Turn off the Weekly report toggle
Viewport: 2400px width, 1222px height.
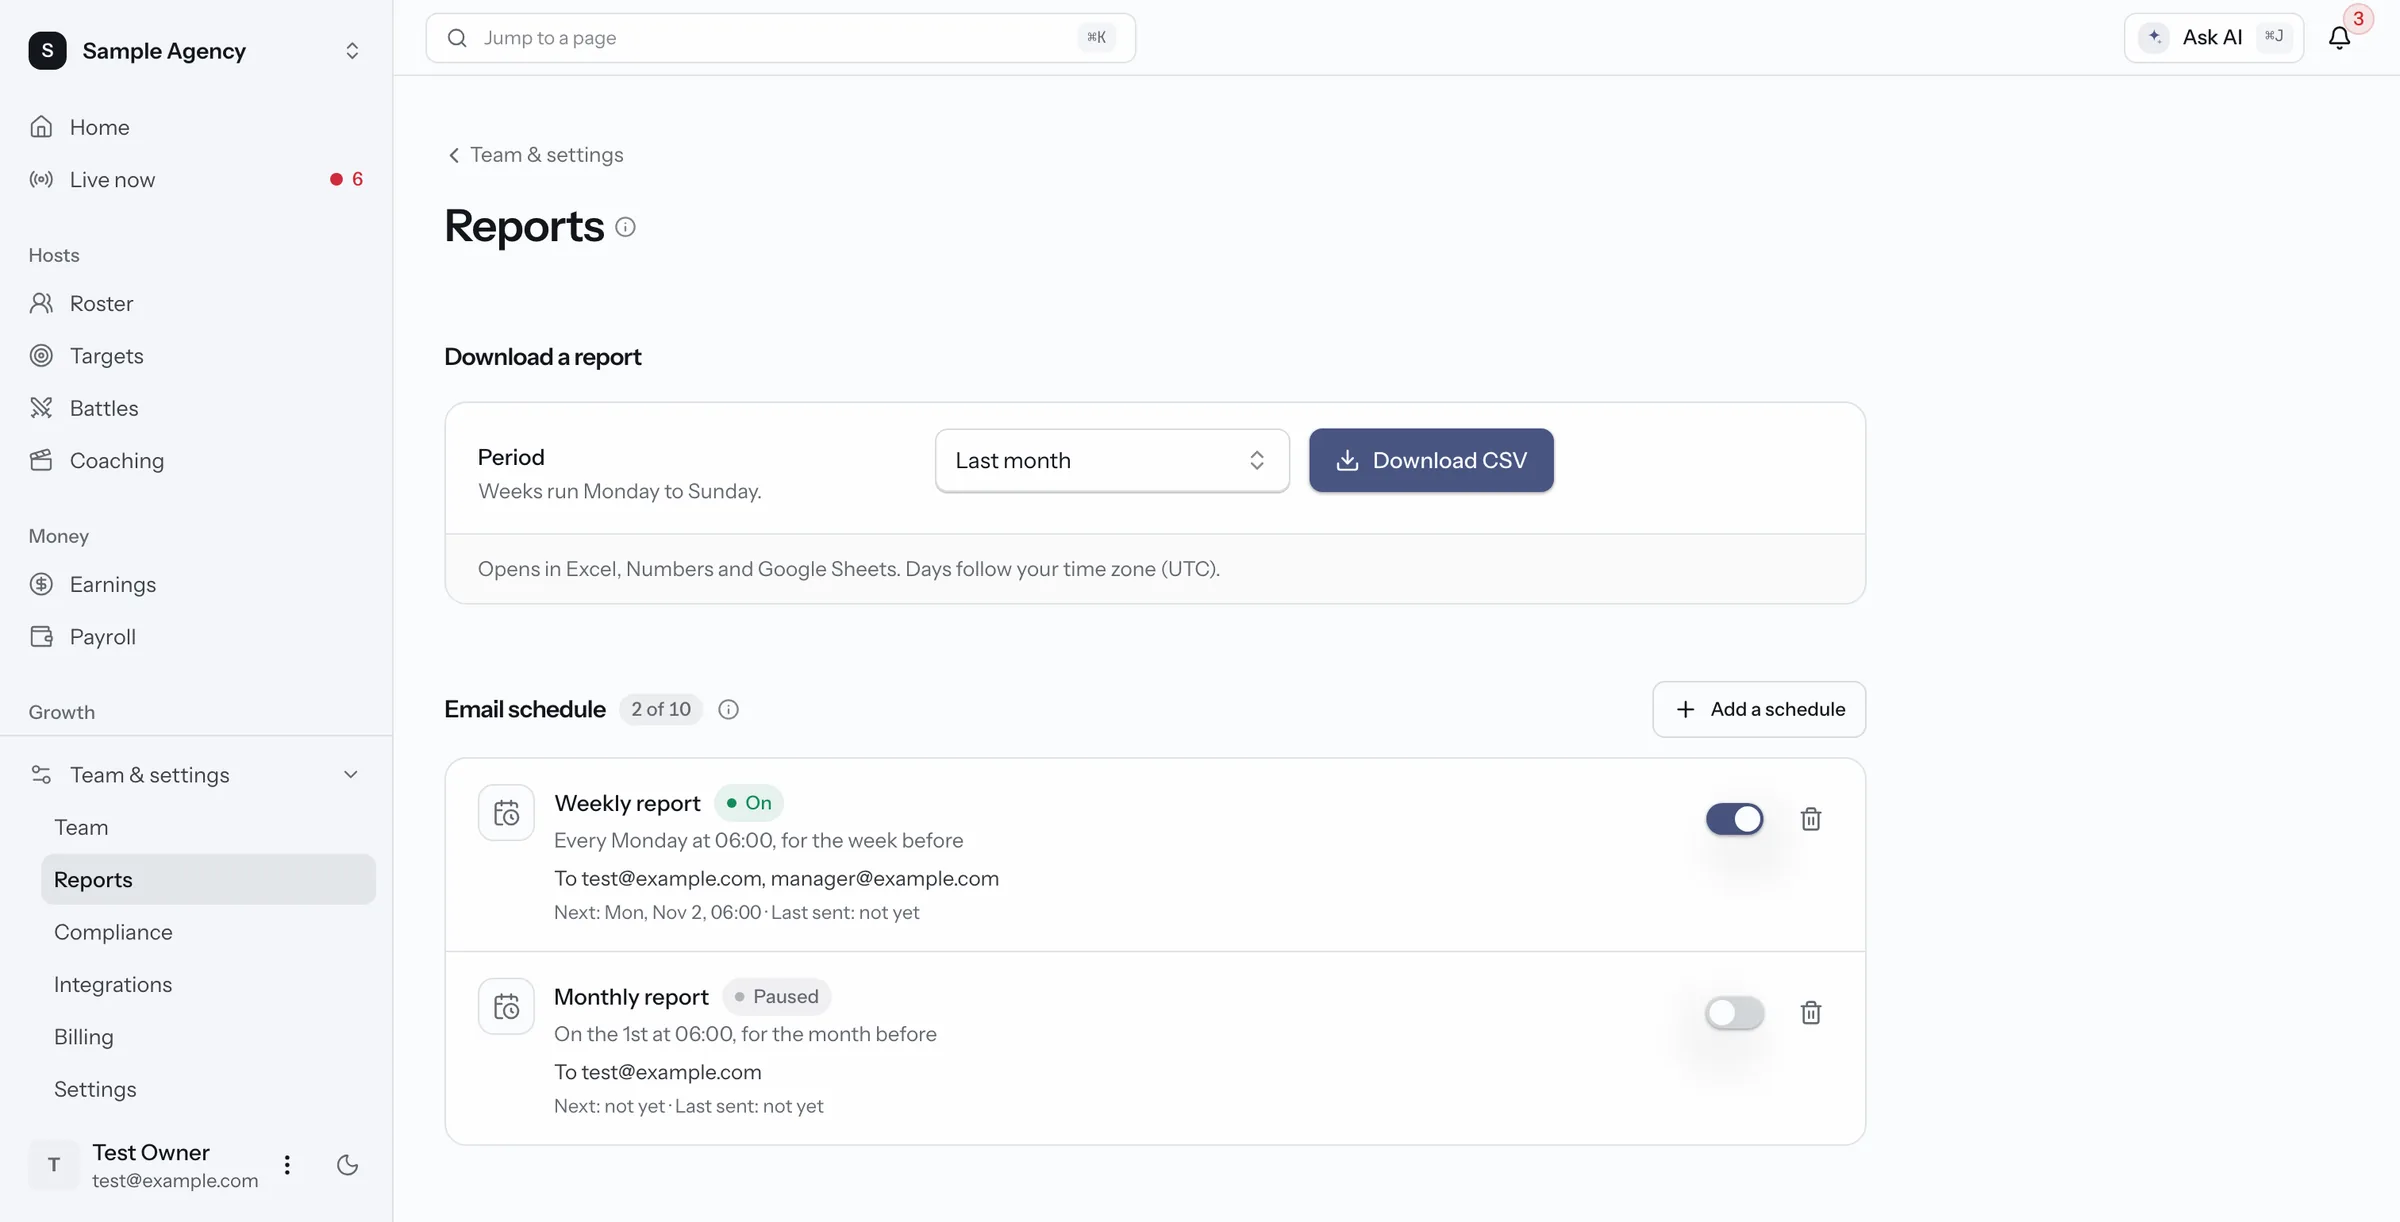(x=1735, y=819)
